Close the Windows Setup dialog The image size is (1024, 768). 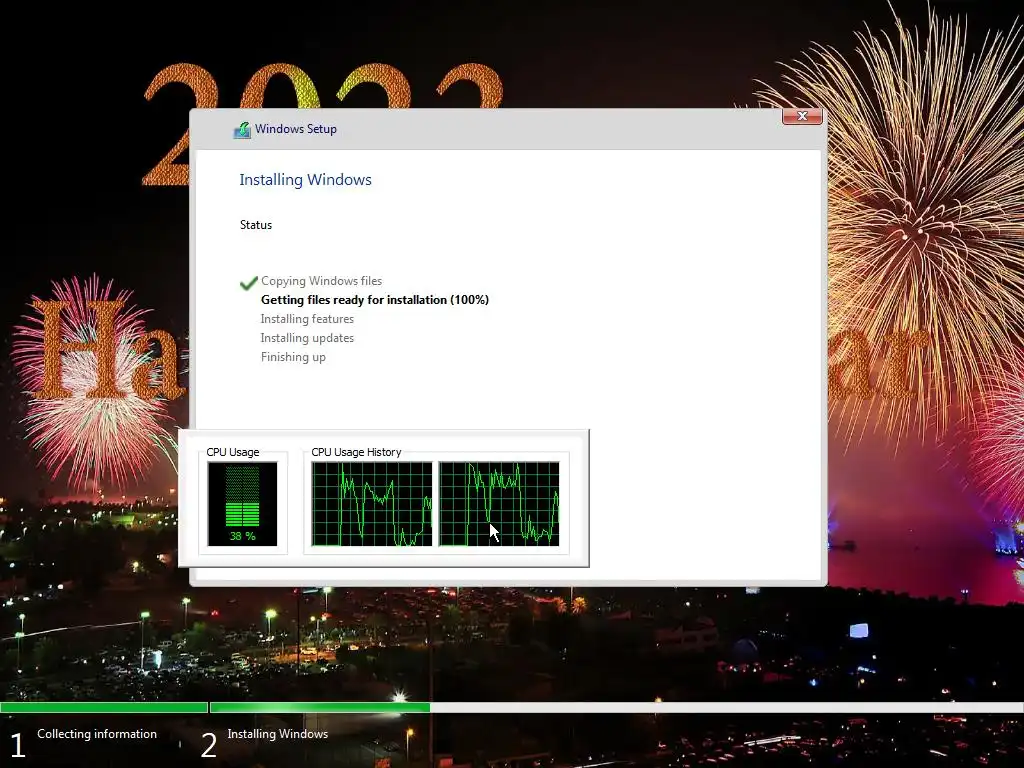click(802, 116)
